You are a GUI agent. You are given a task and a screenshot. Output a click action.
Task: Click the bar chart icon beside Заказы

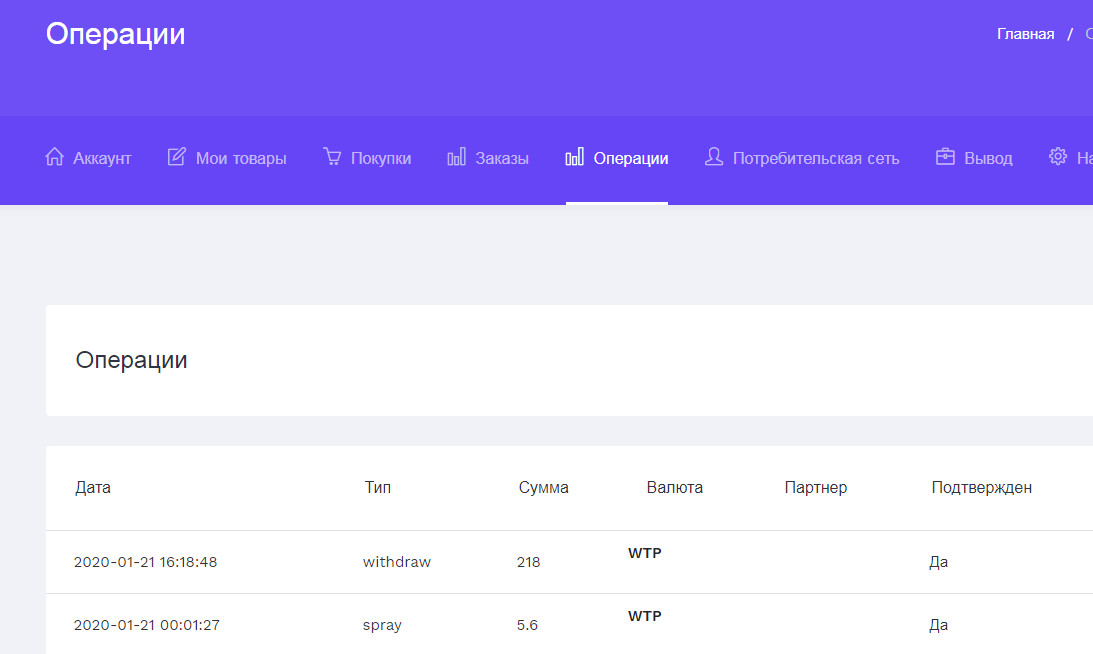click(456, 158)
